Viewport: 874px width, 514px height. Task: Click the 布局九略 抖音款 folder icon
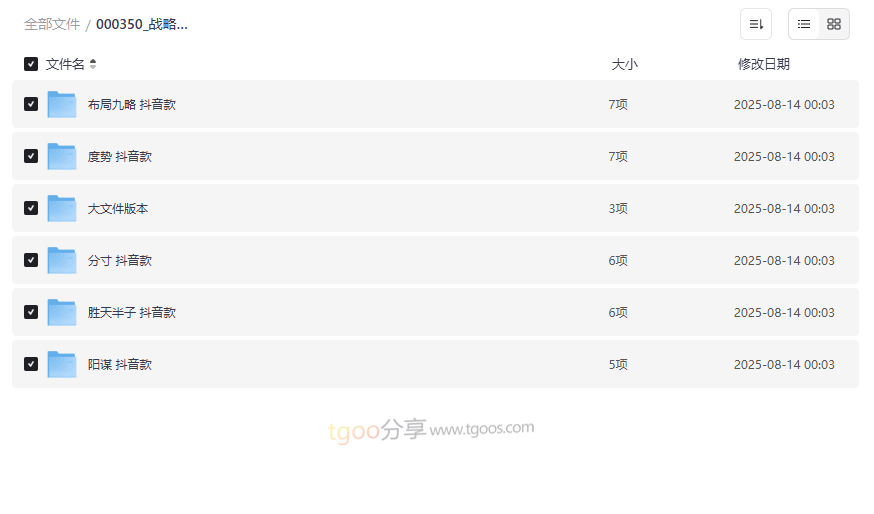[x=62, y=104]
